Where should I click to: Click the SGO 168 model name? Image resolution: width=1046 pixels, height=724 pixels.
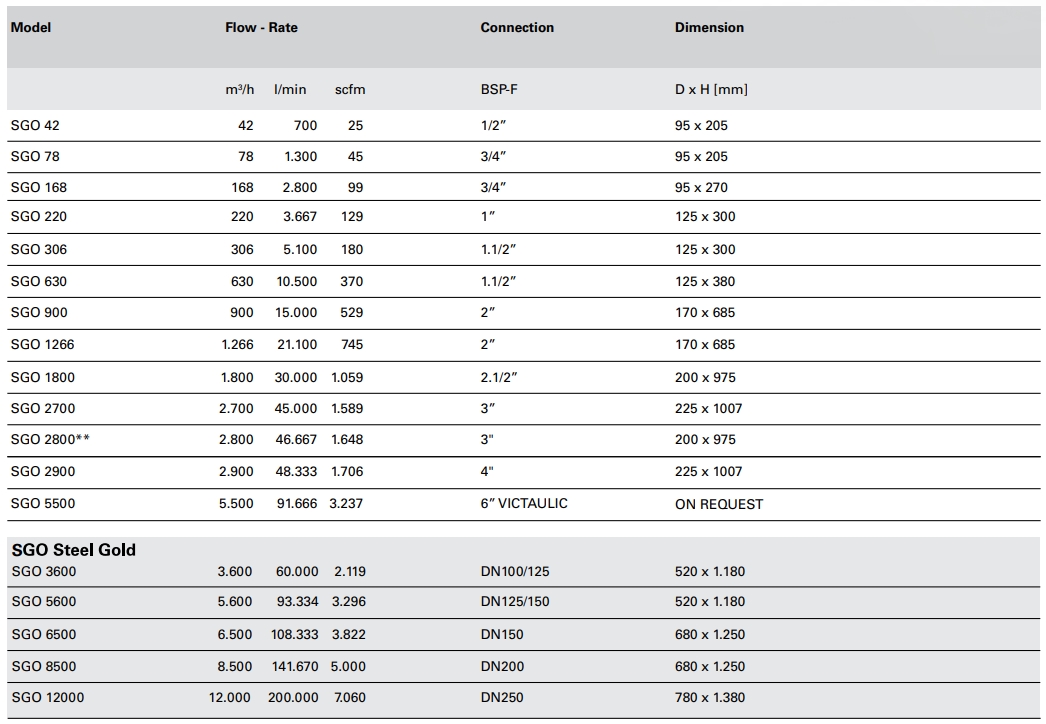39,188
